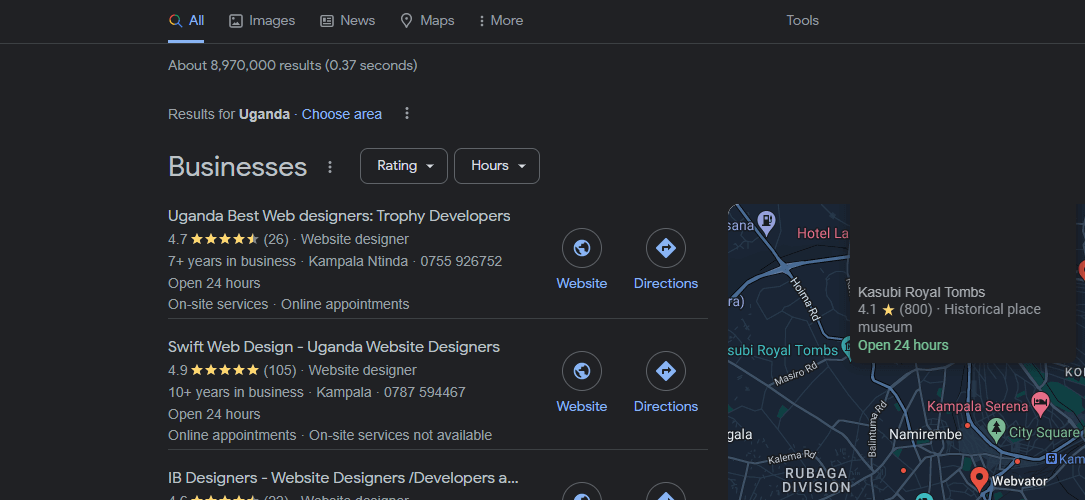
Task: Click the Namirembe label on the map
Action: (925, 435)
